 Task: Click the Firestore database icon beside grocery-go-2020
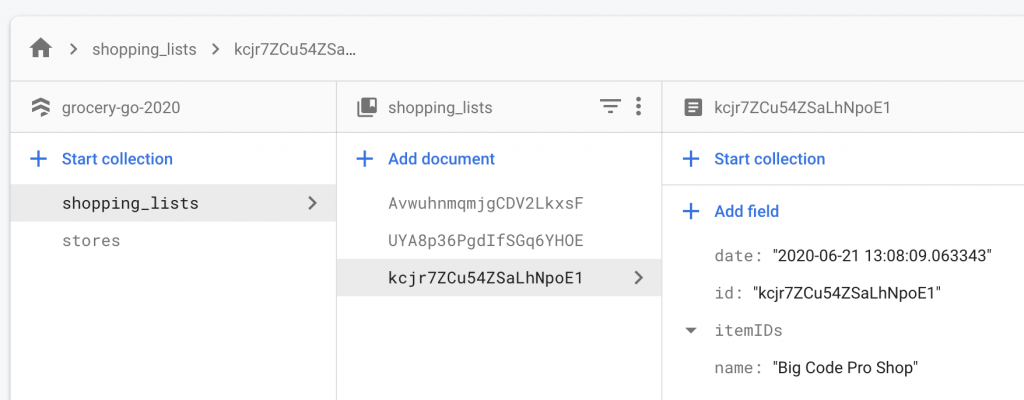(40, 107)
